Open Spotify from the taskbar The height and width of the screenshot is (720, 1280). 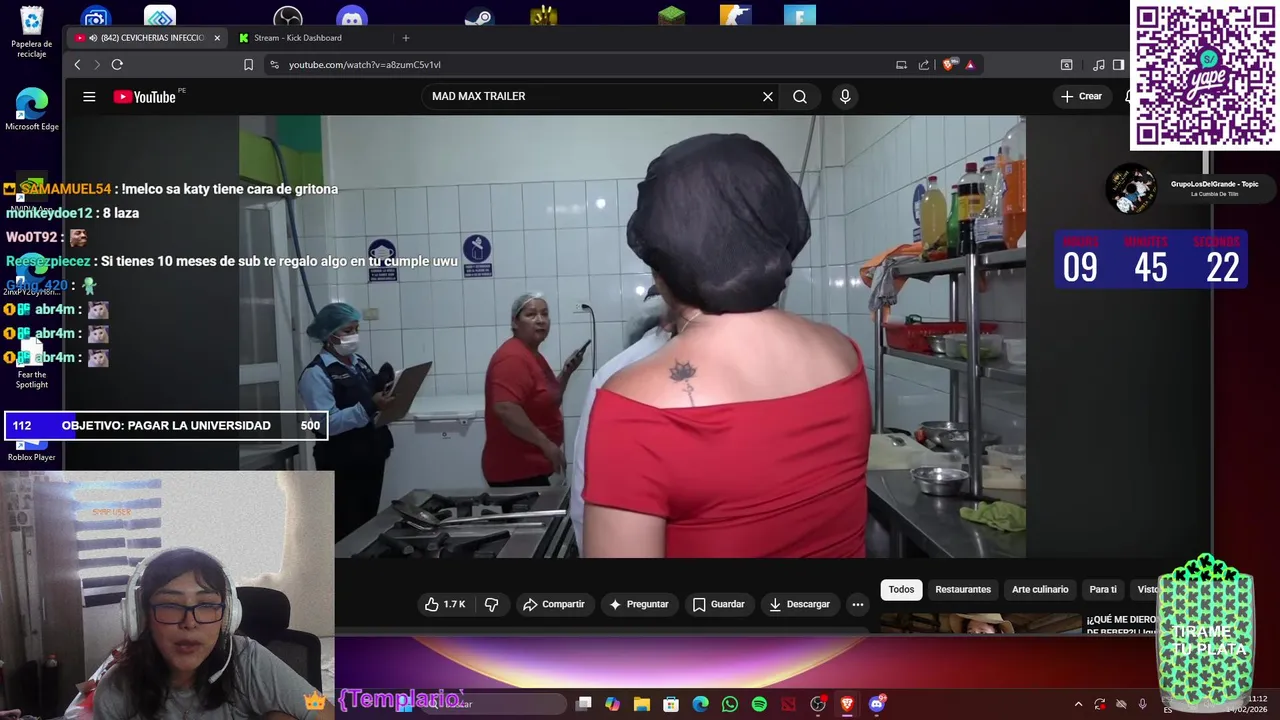tap(759, 704)
